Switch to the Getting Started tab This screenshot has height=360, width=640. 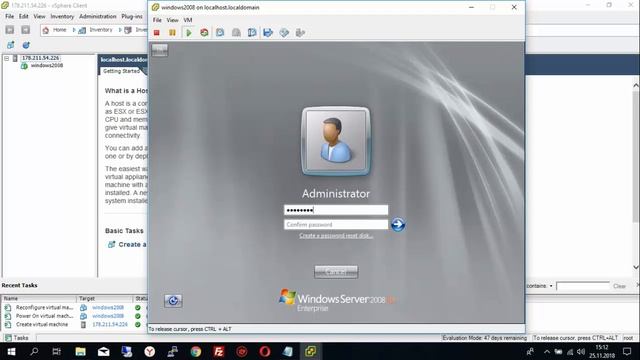[121, 71]
